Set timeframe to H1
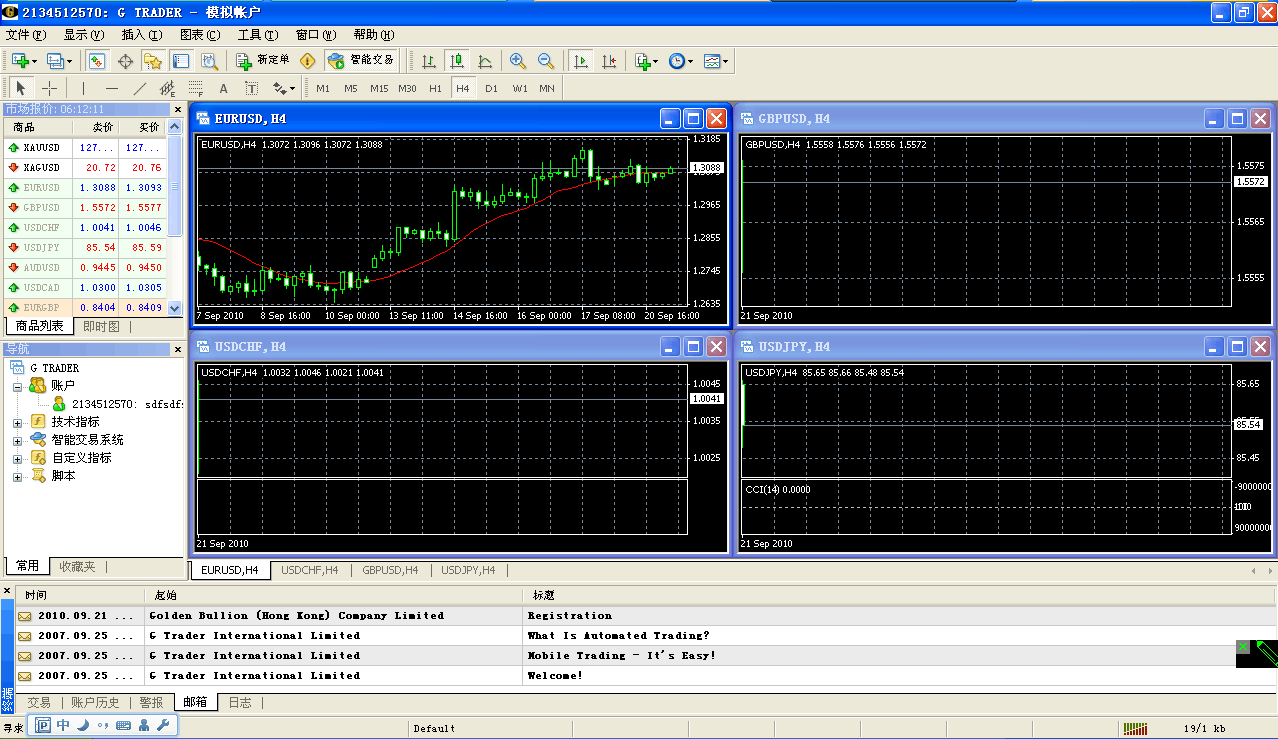The image size is (1278, 739). [435, 88]
